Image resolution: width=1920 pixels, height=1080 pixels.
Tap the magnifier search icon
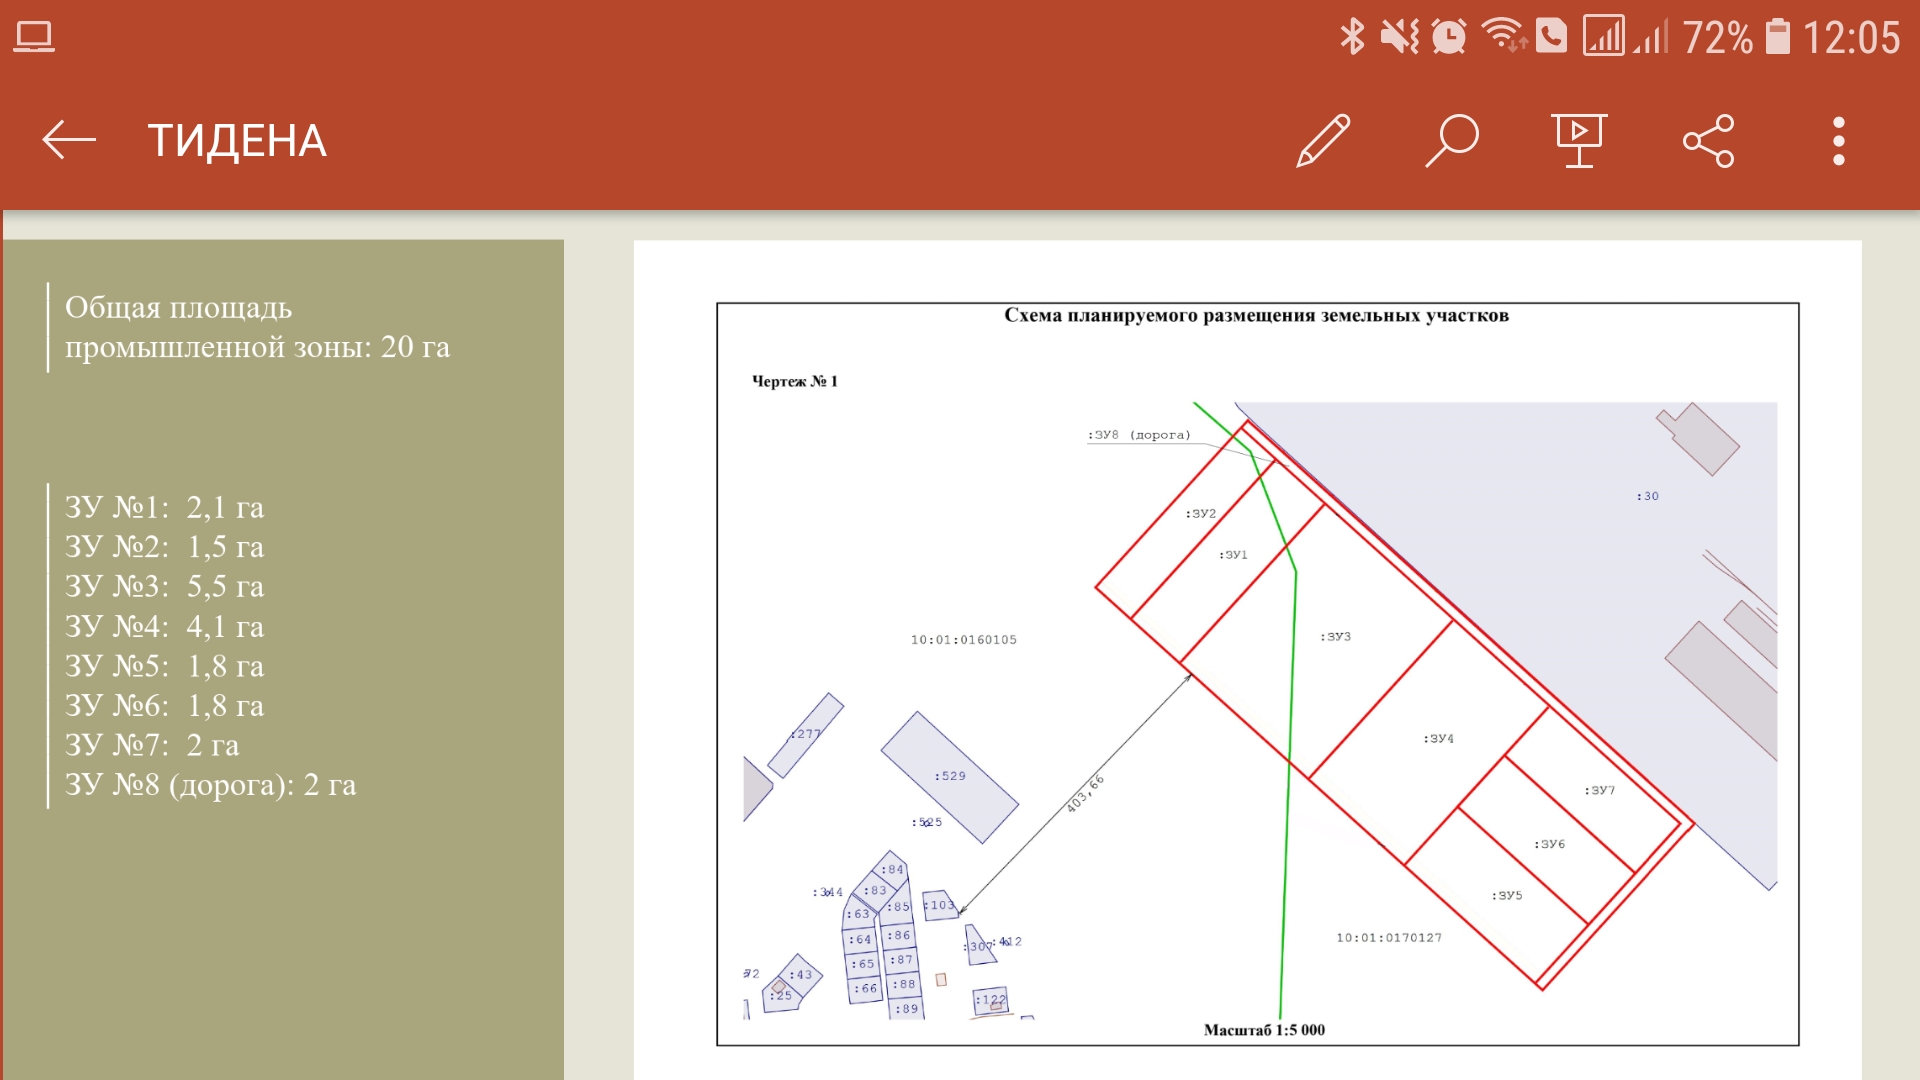[1451, 141]
